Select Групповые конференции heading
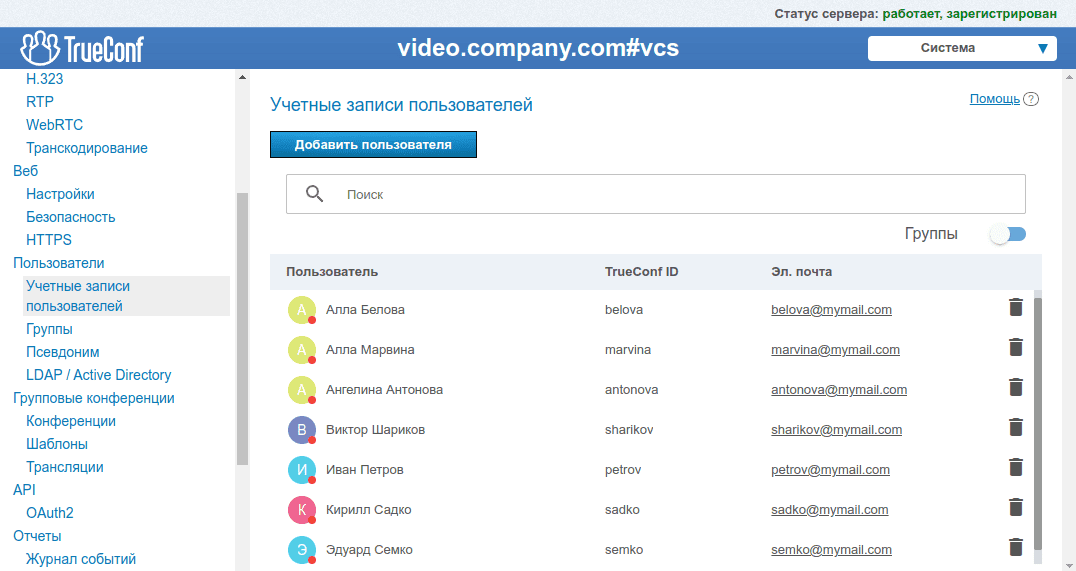This screenshot has height=571, width=1076. [93, 398]
